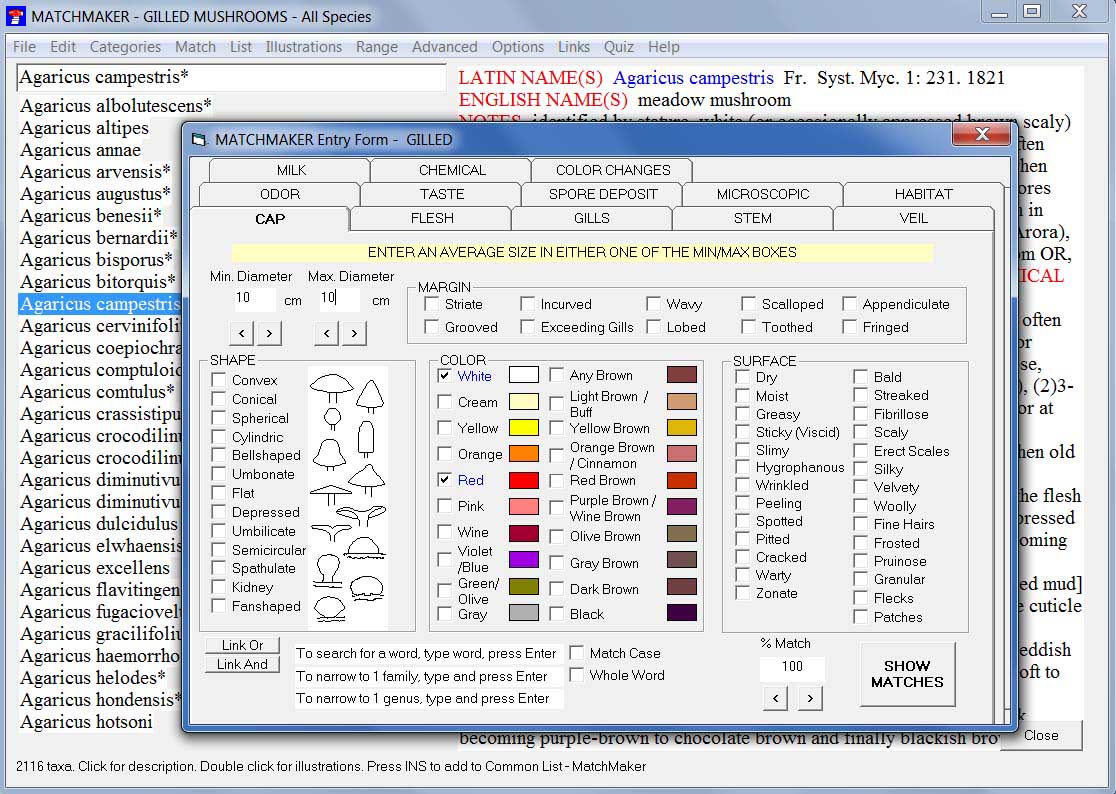Select Agaricus bisporus* in species list
Image resolution: width=1116 pixels, height=794 pixels.
[x=96, y=260]
